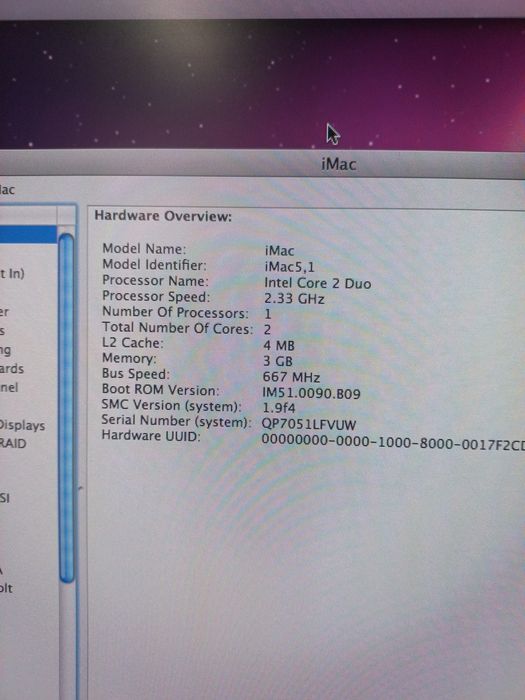Screen dimensions: 525x700
Task: Select sidebar item ending in RAID
Action: tap(13, 443)
